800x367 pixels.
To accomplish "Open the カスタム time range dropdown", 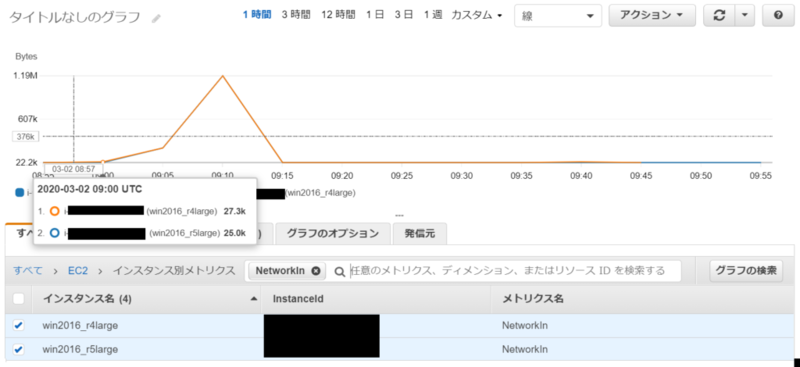I will (x=477, y=15).
